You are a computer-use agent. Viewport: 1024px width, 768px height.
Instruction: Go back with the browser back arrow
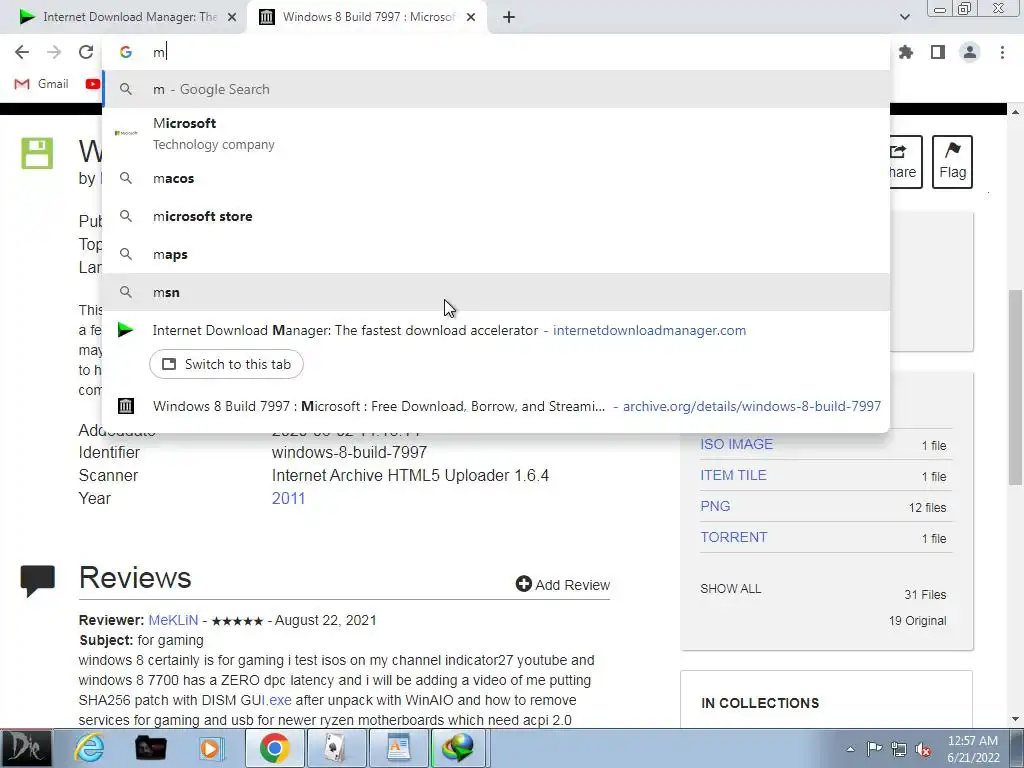click(22, 52)
